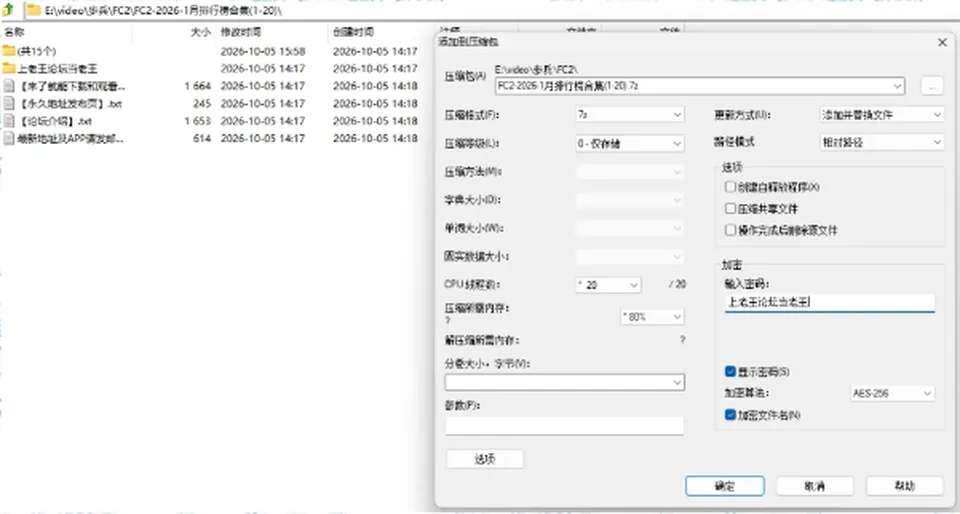Click the green up-folder arrow icon
960x514 pixels.
[8, 10]
